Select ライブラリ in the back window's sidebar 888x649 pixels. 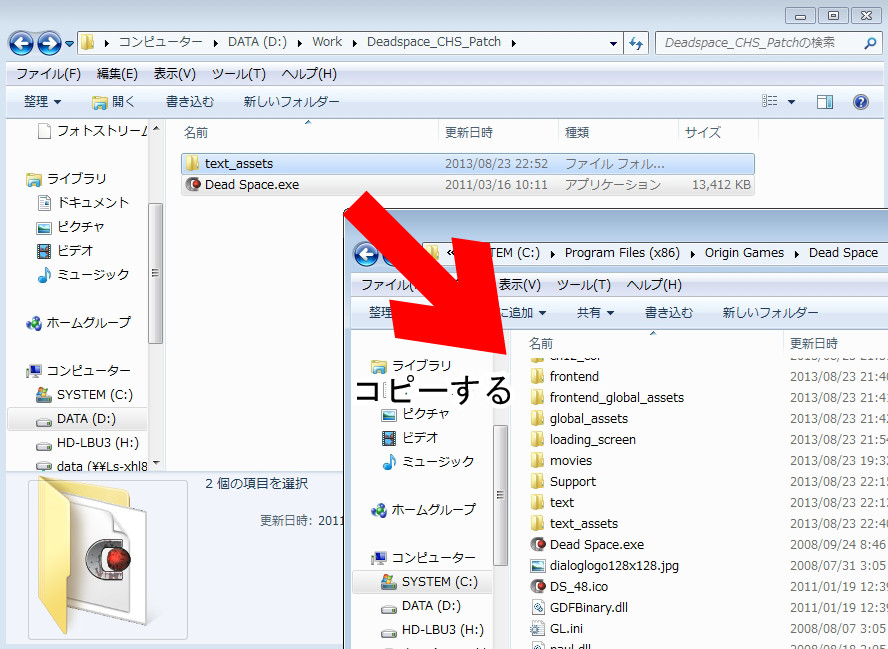click(66, 179)
